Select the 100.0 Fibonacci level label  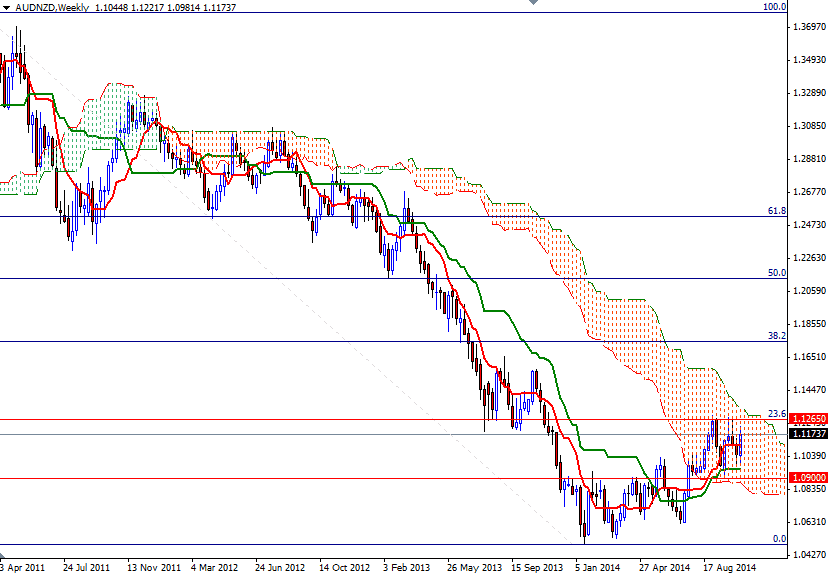[x=775, y=7]
